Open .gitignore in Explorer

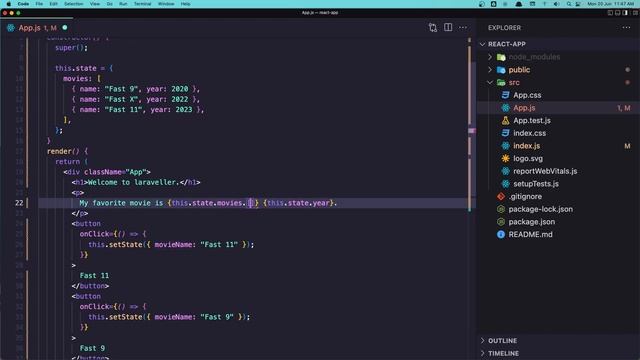[x=525, y=196]
